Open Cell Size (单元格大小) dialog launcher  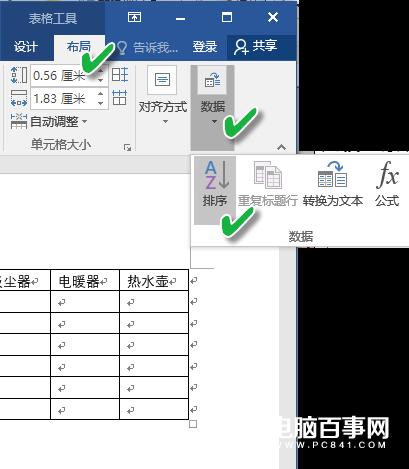point(127,147)
